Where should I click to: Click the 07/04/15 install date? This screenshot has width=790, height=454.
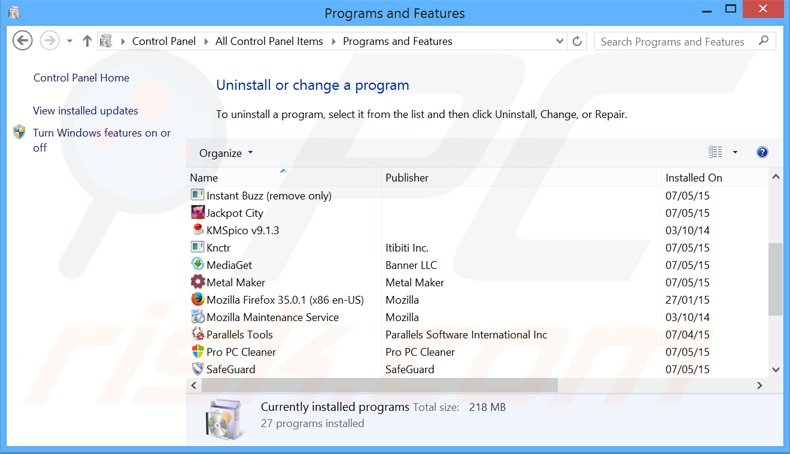[687, 335]
